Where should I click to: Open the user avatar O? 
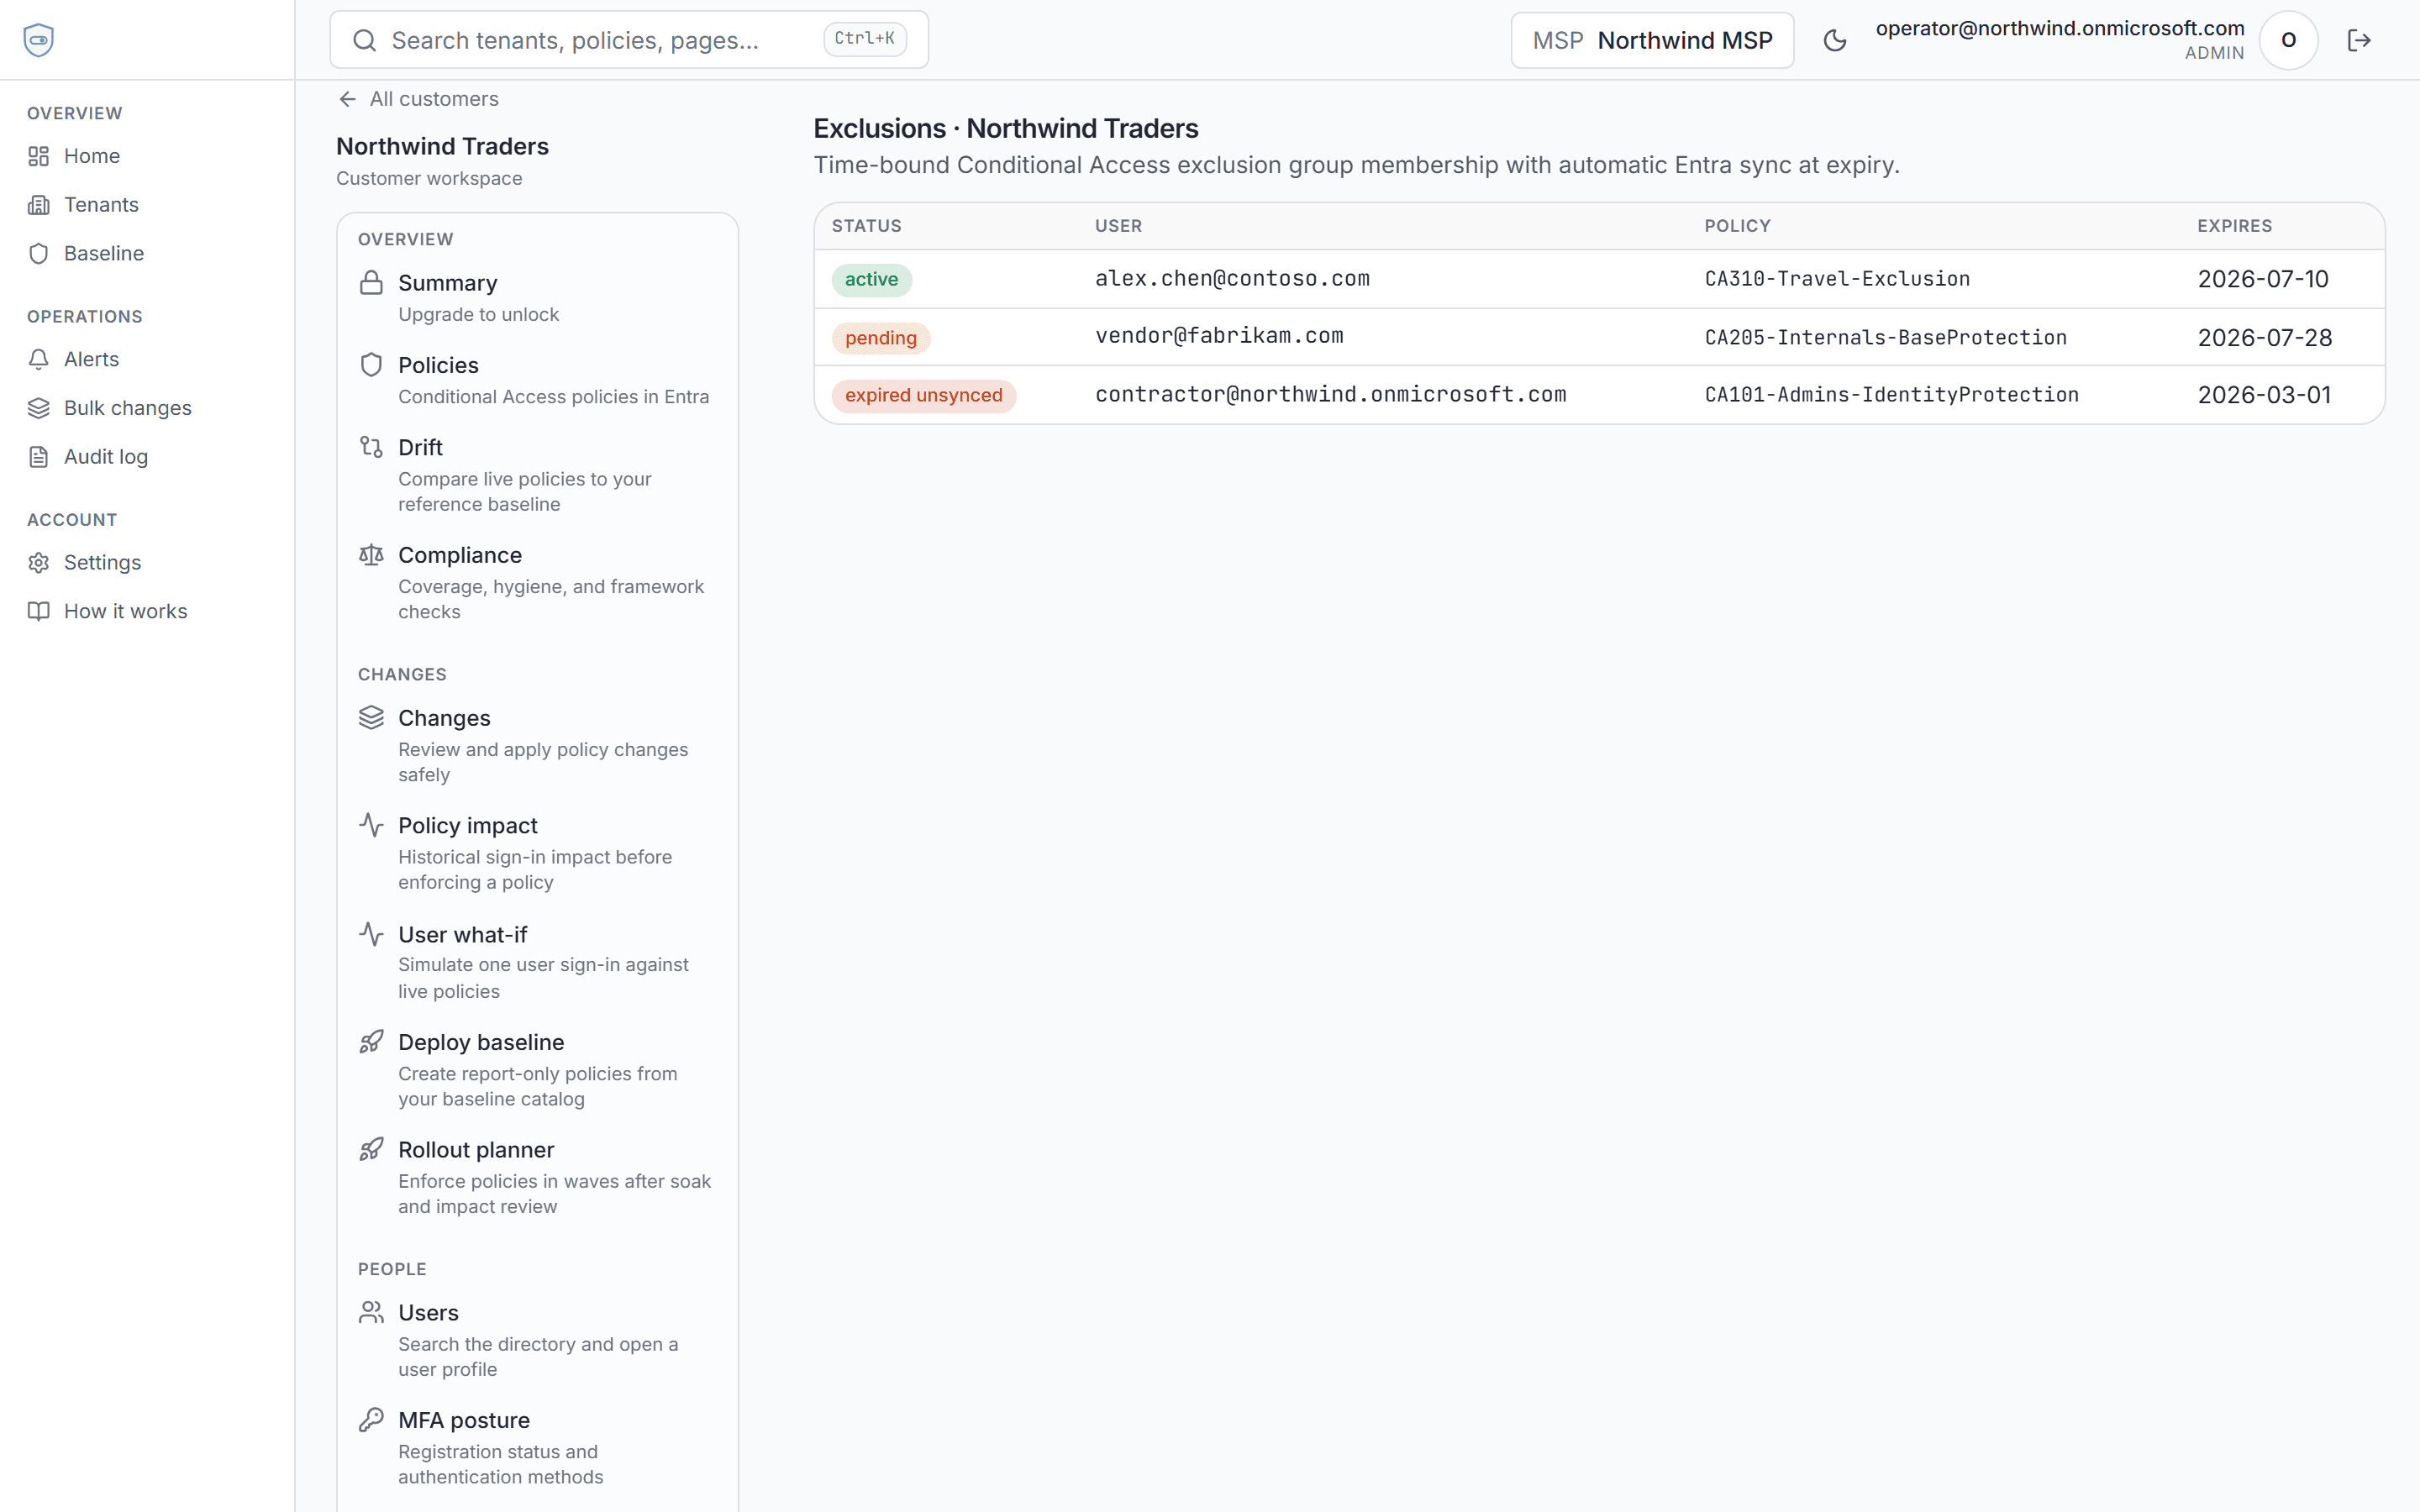(2288, 40)
